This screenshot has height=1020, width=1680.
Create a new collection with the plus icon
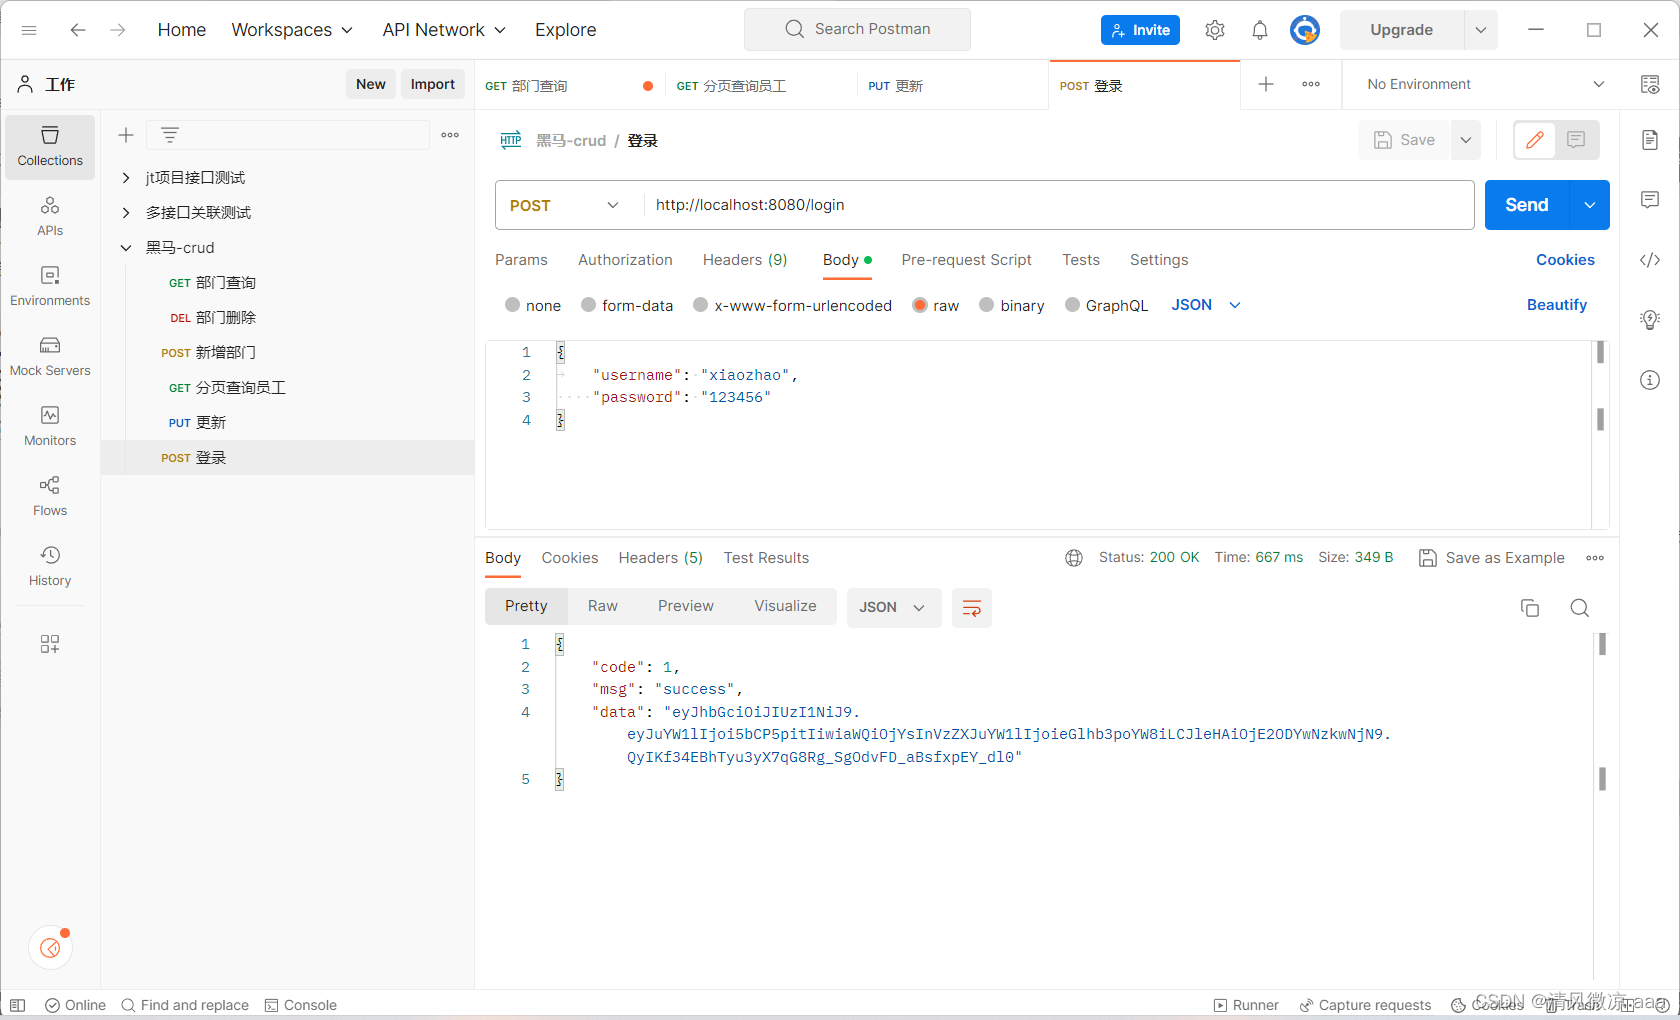click(126, 135)
